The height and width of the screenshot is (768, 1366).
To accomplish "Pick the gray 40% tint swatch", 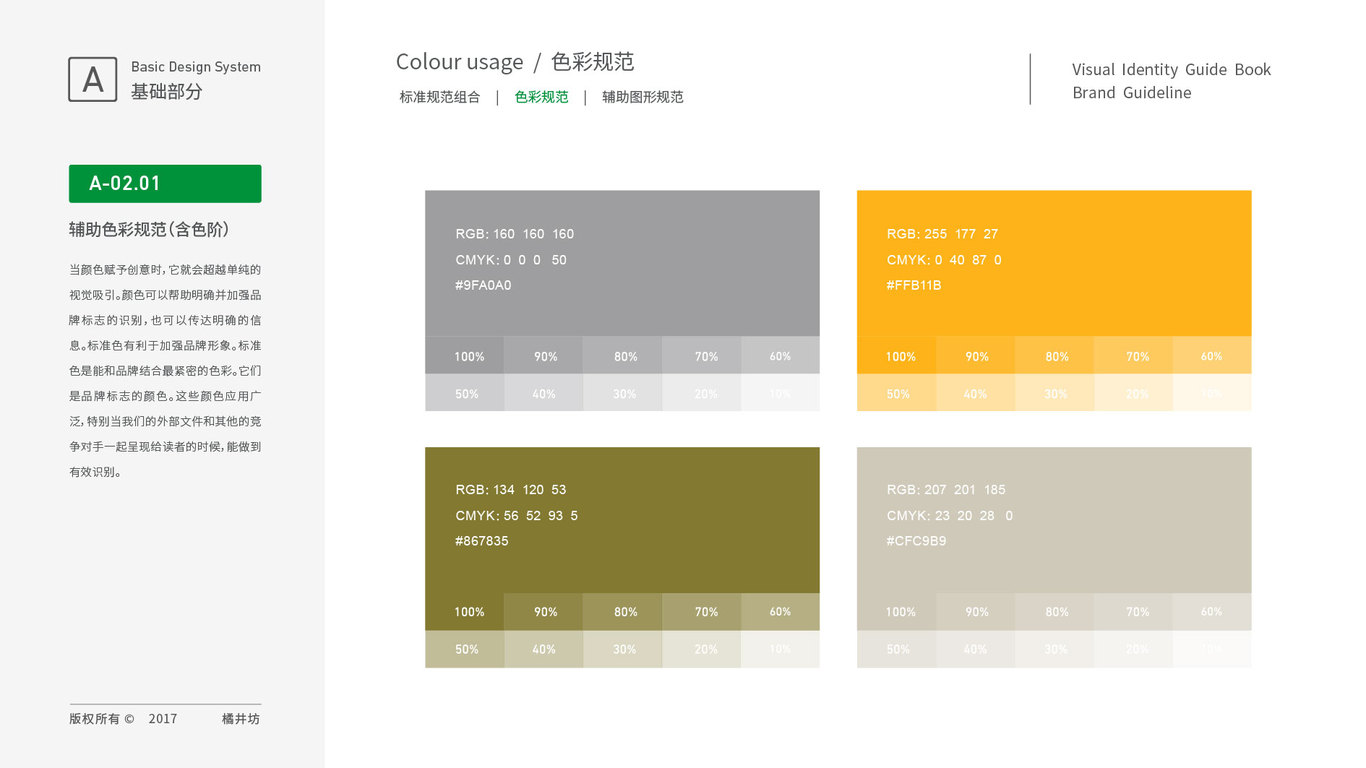I will pyautogui.click(x=543, y=393).
